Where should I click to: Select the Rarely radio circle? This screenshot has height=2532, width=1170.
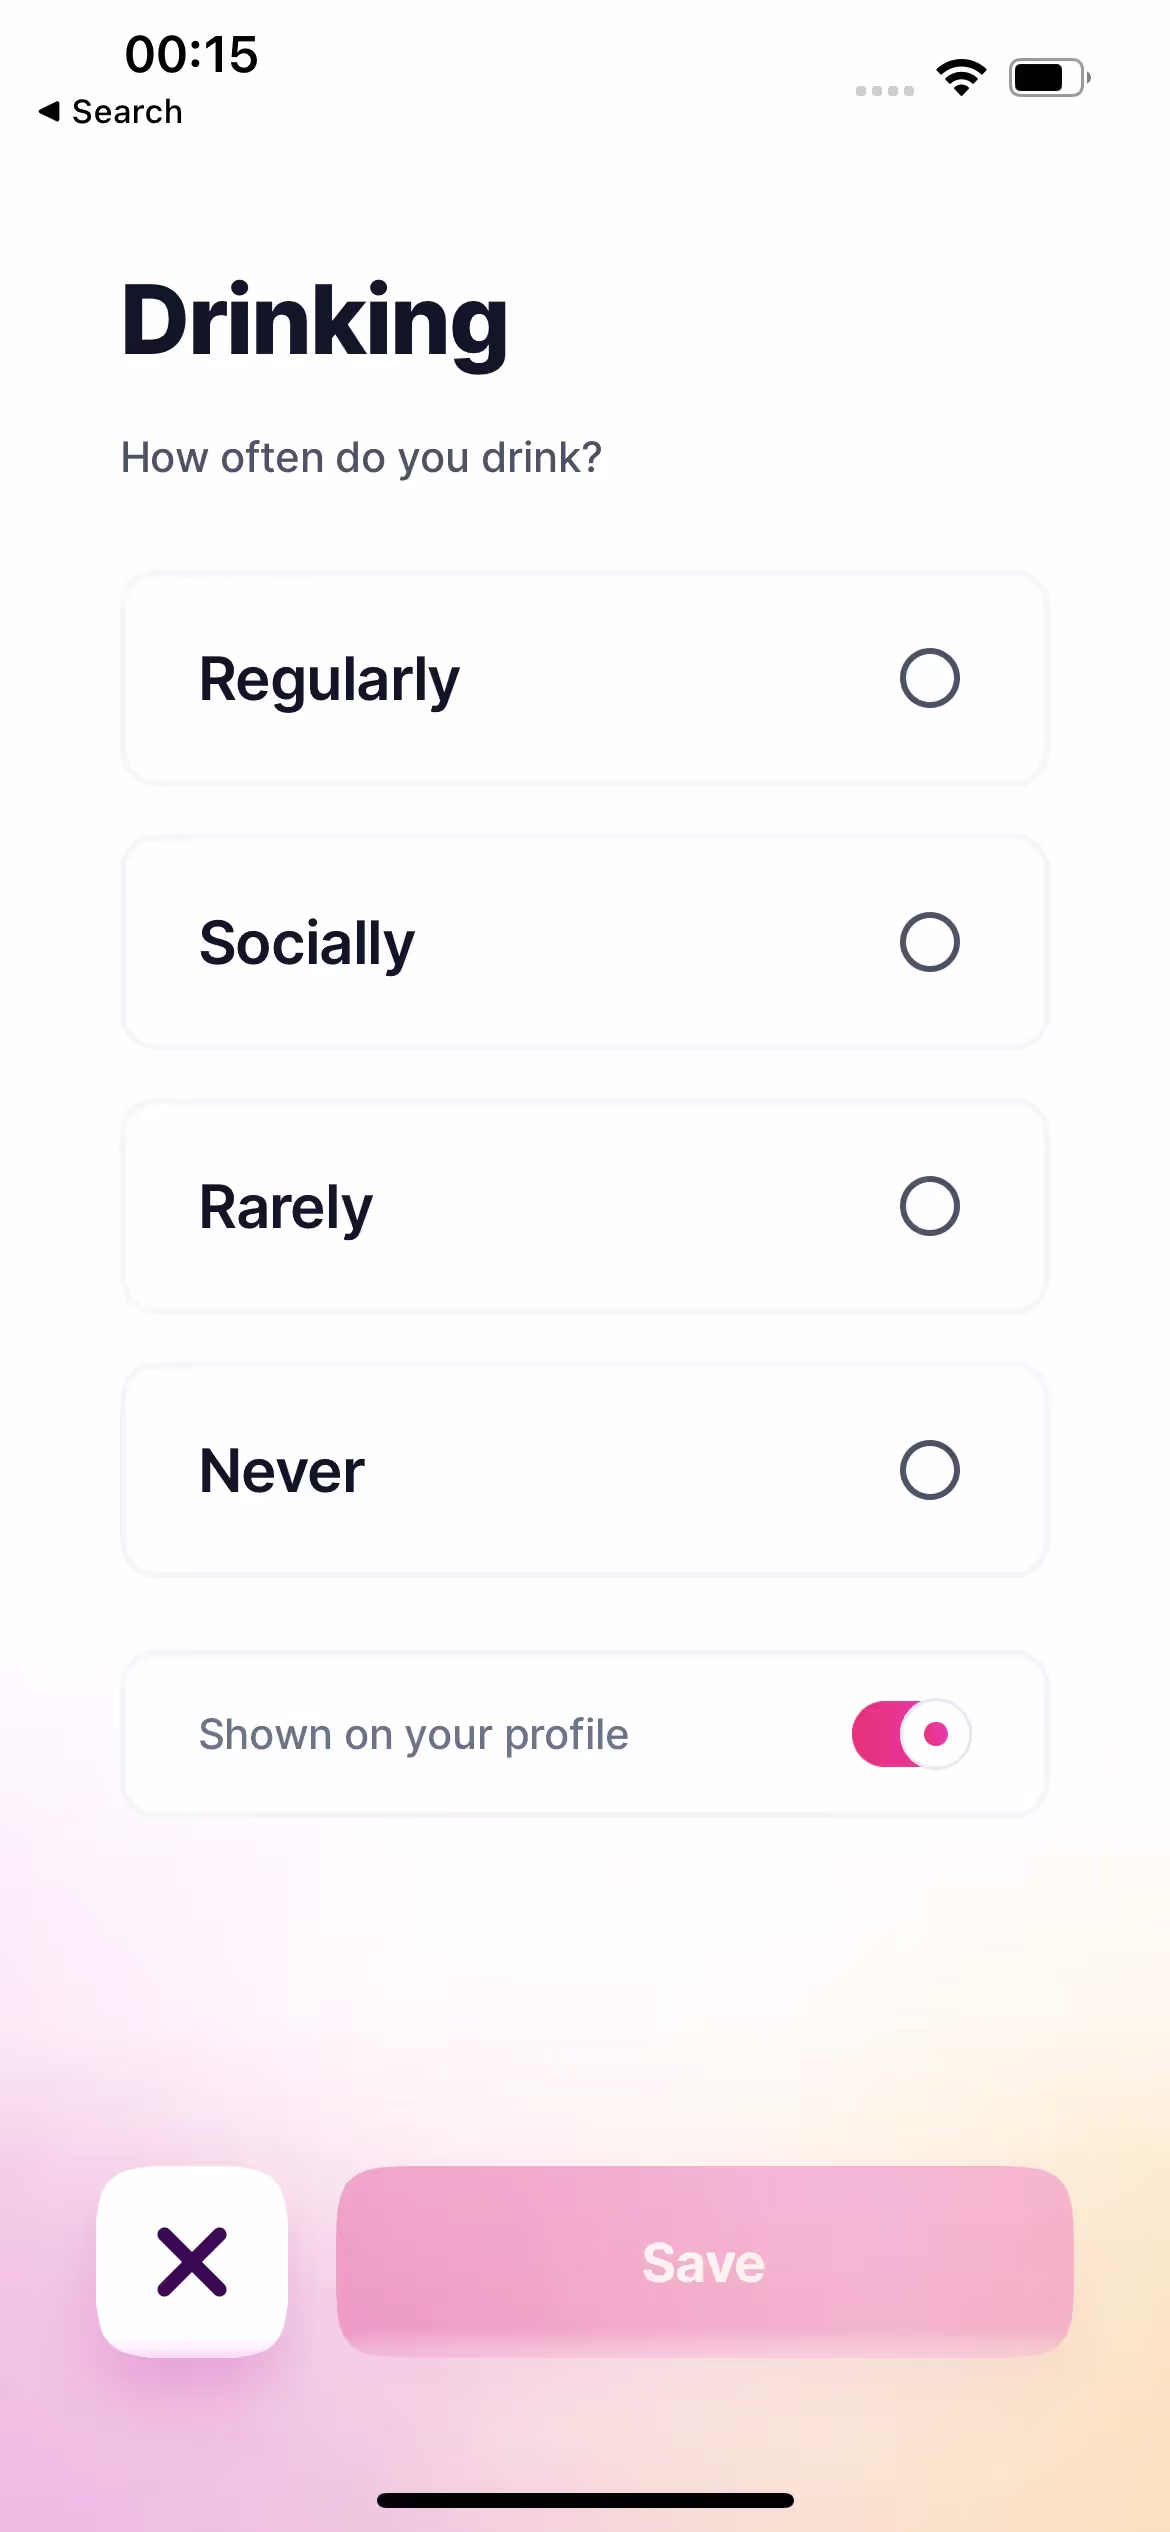click(930, 1206)
